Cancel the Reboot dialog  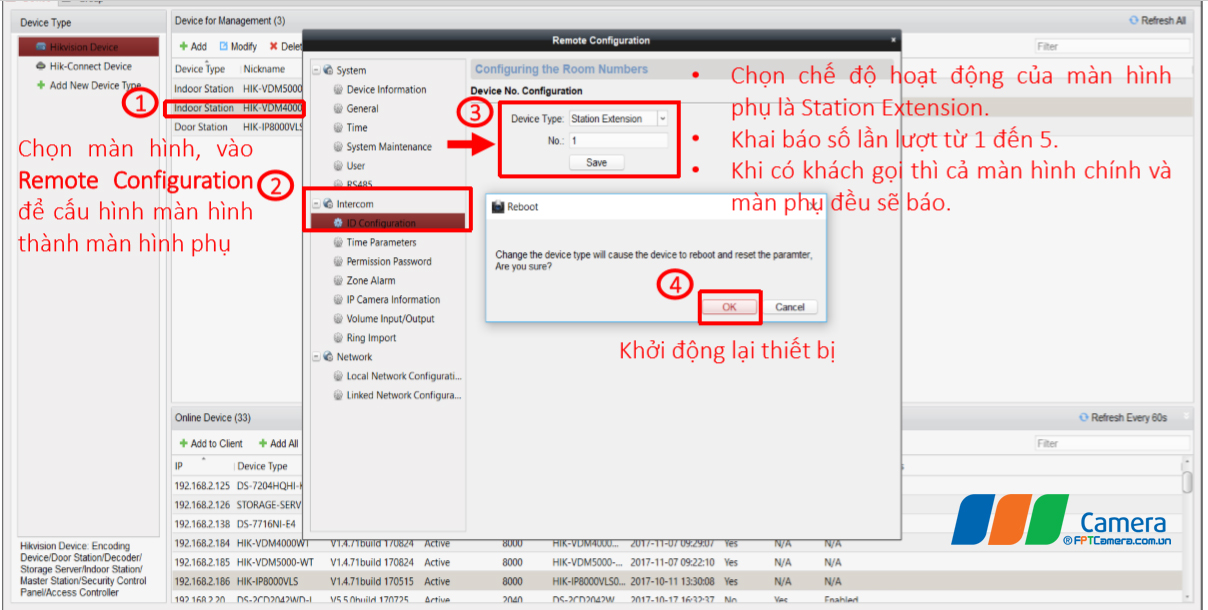(x=790, y=307)
